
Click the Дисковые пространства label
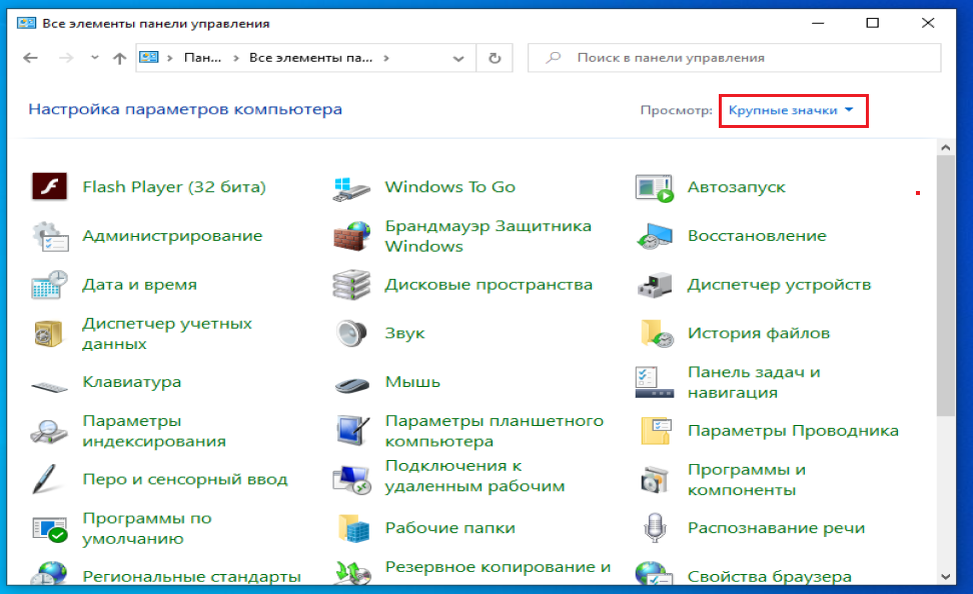click(488, 285)
